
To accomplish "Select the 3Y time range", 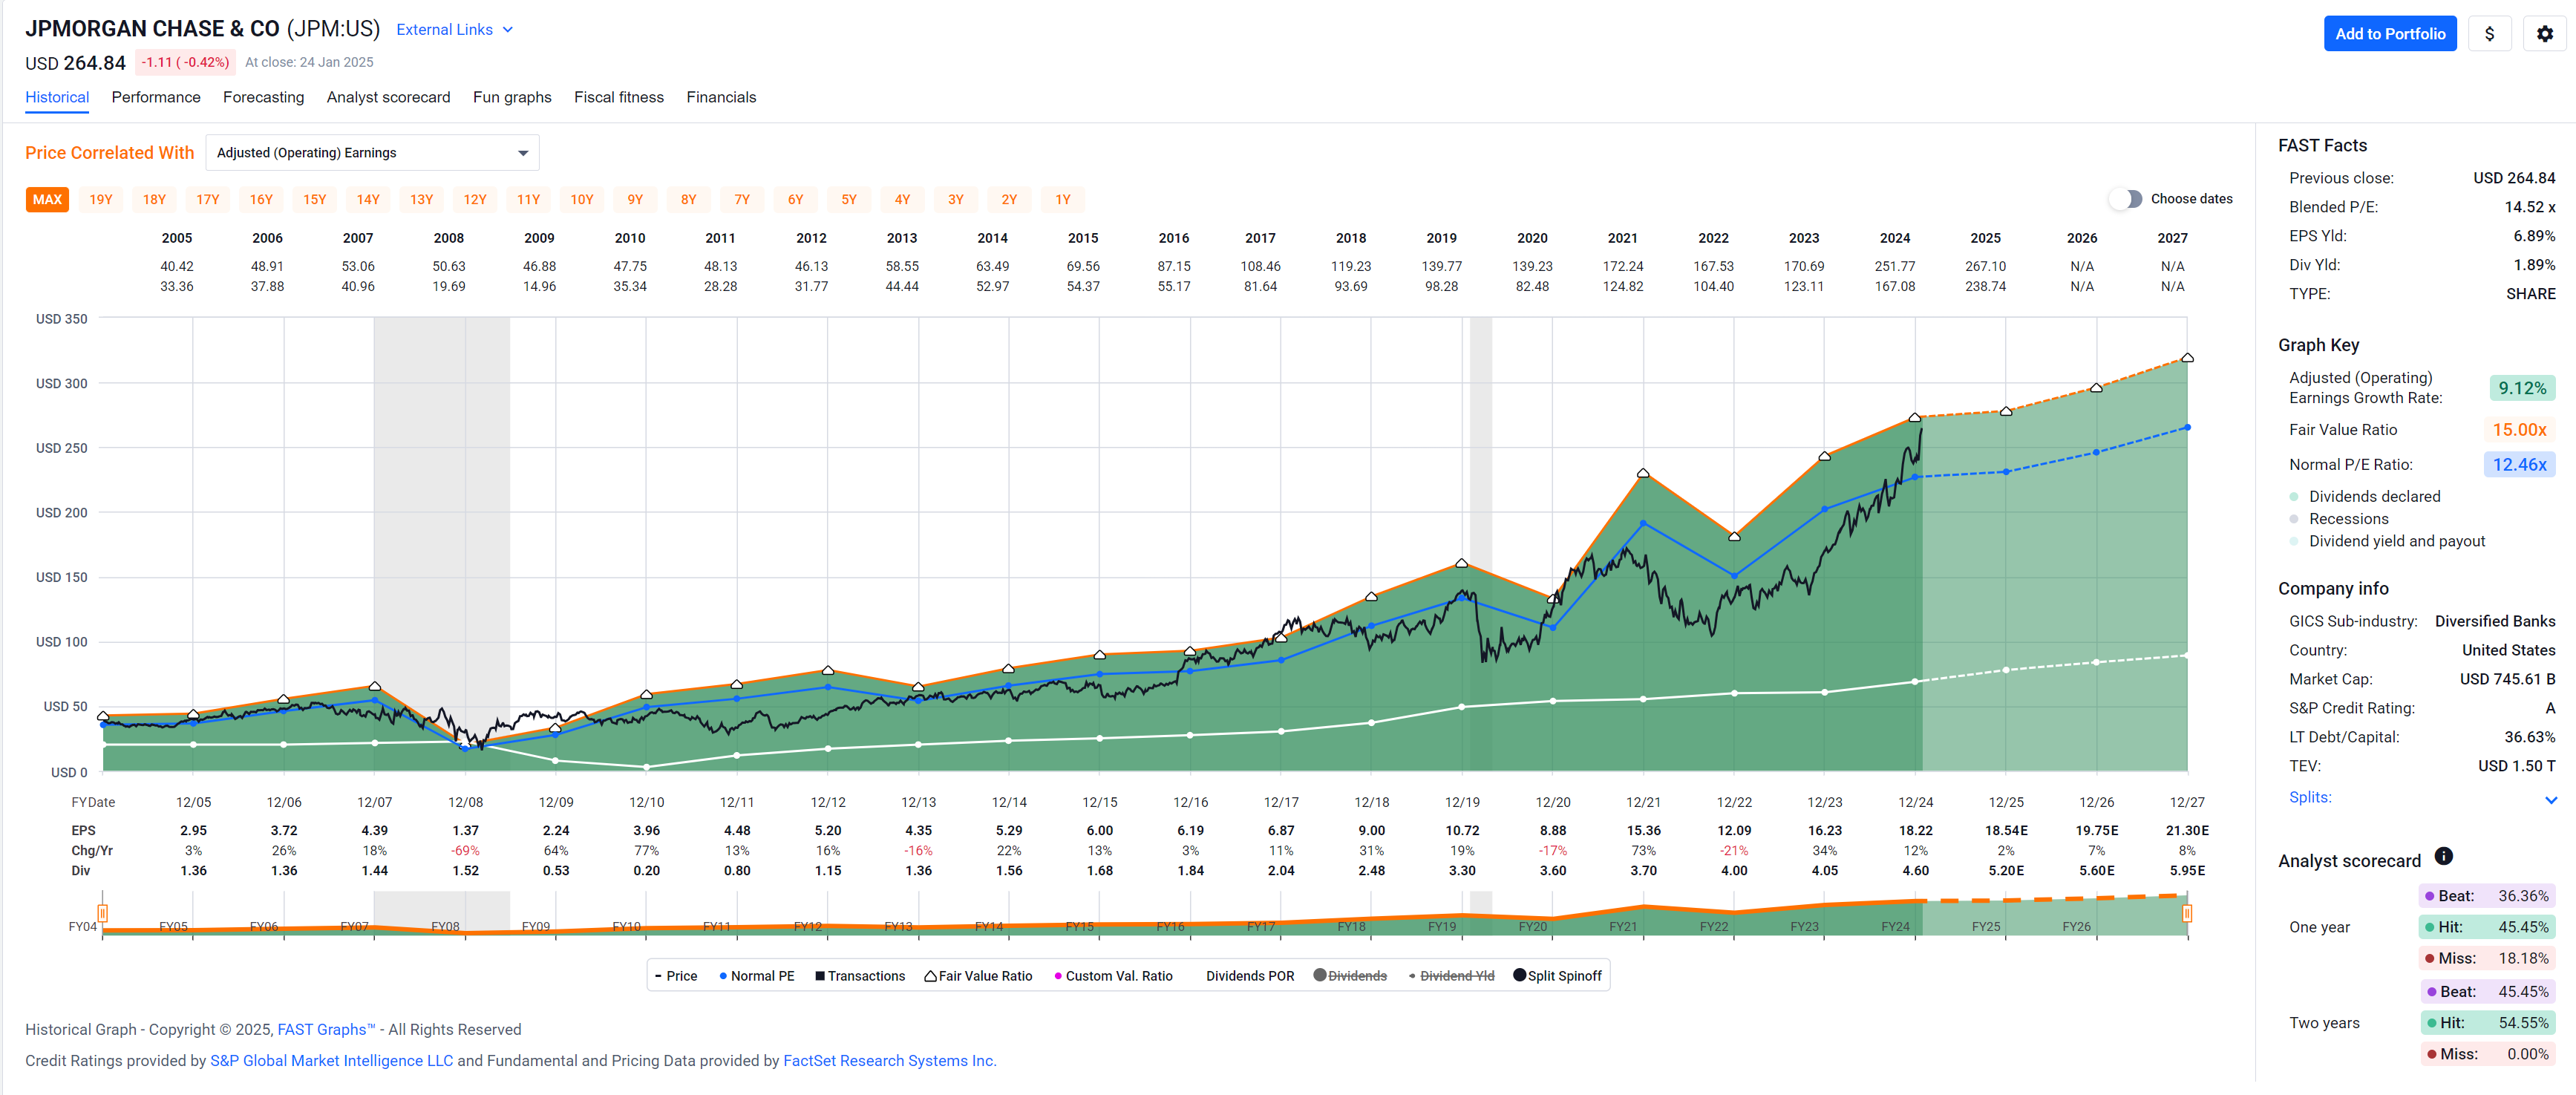I will pyautogui.click(x=956, y=200).
